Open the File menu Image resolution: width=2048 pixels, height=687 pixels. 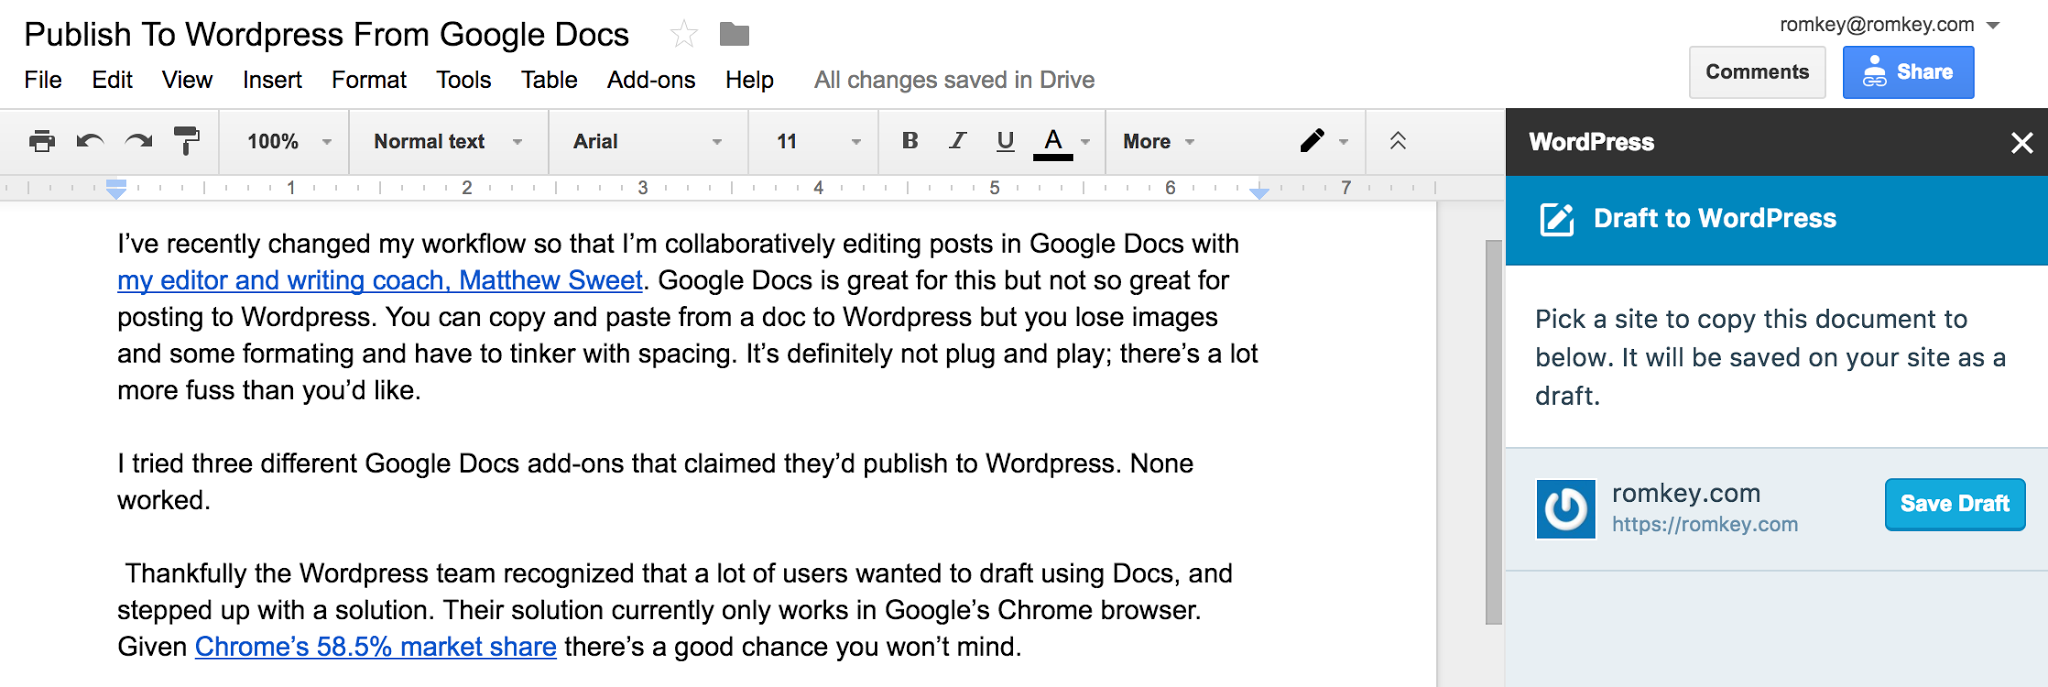(x=43, y=80)
